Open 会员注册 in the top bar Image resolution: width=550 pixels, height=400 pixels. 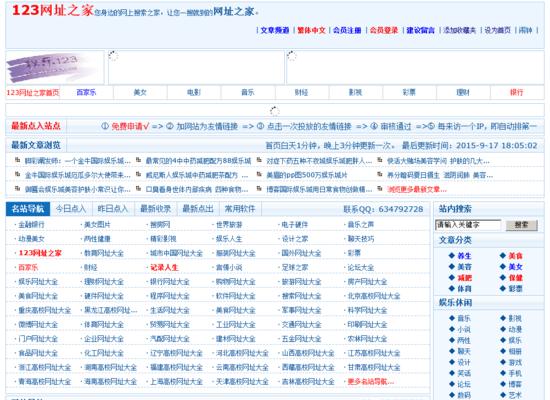[347, 30]
